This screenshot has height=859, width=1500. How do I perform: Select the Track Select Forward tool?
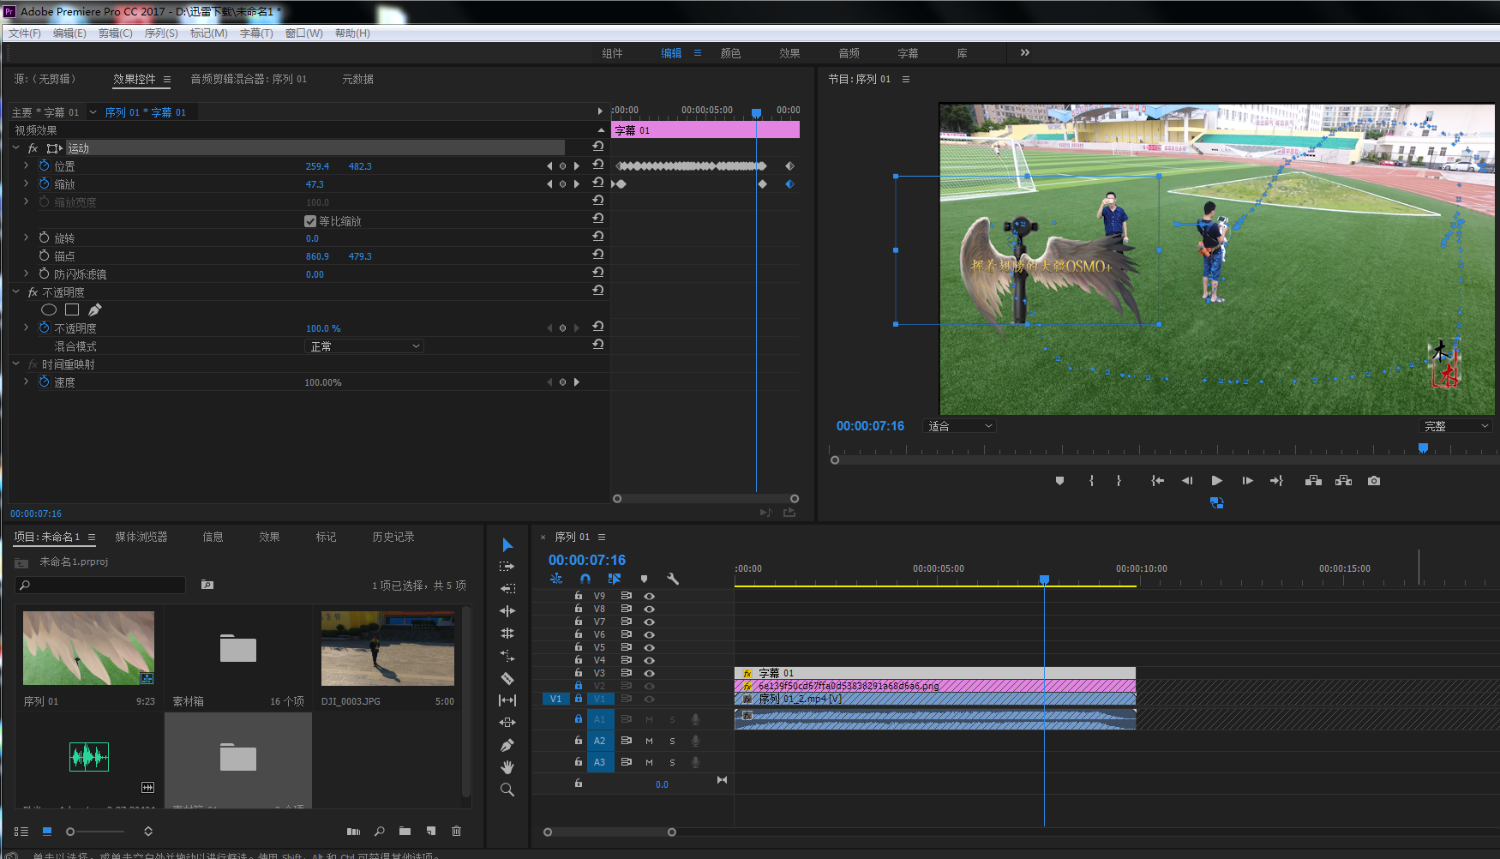click(507, 566)
